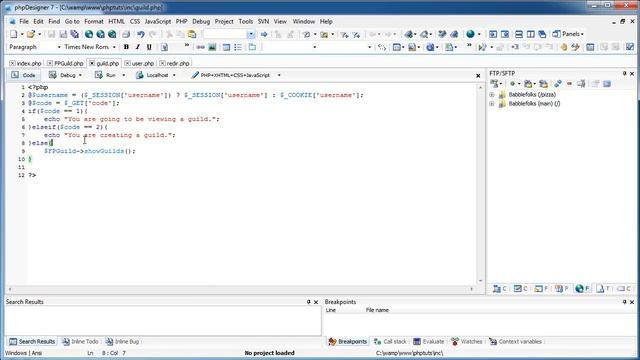Switch to the user.php tab
The image size is (640, 360).
pos(140,63)
